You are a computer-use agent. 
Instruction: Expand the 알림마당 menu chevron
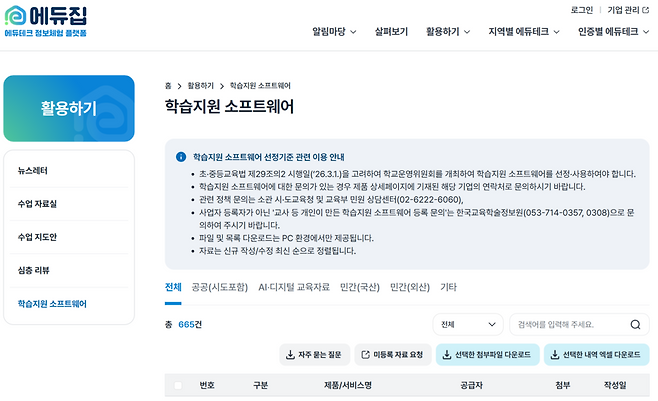[x=353, y=32]
